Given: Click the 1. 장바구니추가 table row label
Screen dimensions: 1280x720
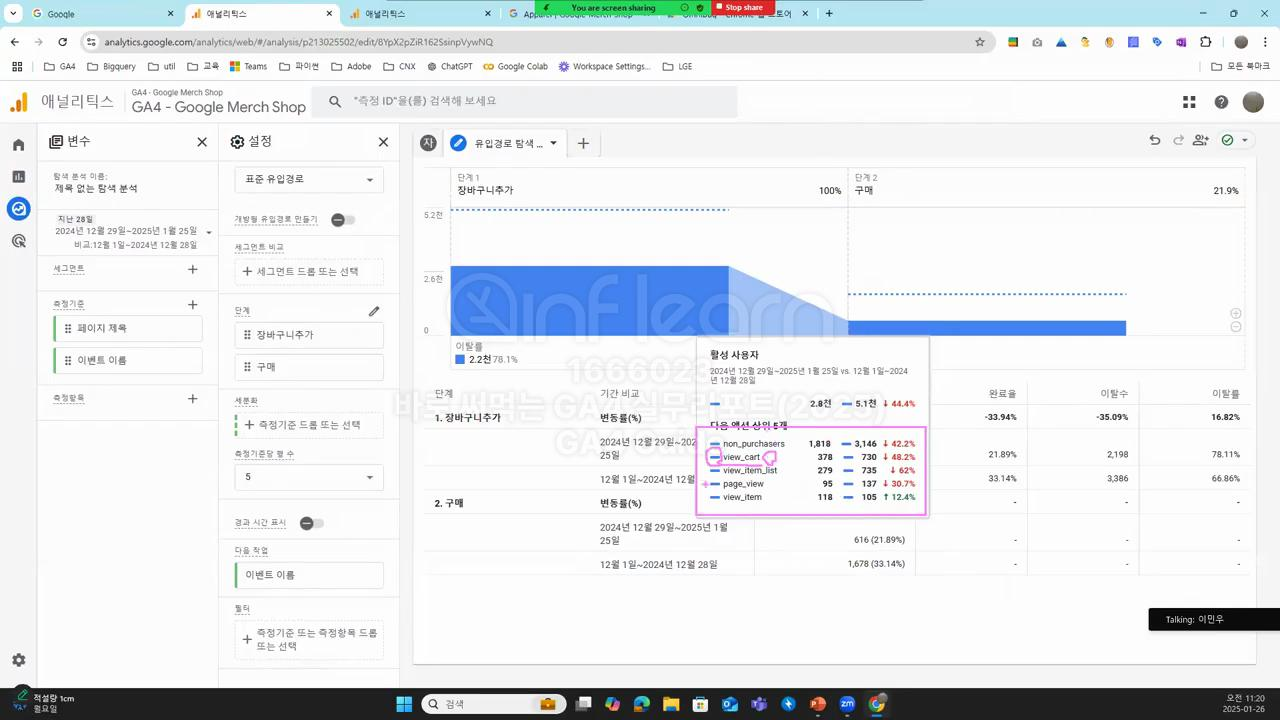Looking at the screenshot, I should coord(467,417).
